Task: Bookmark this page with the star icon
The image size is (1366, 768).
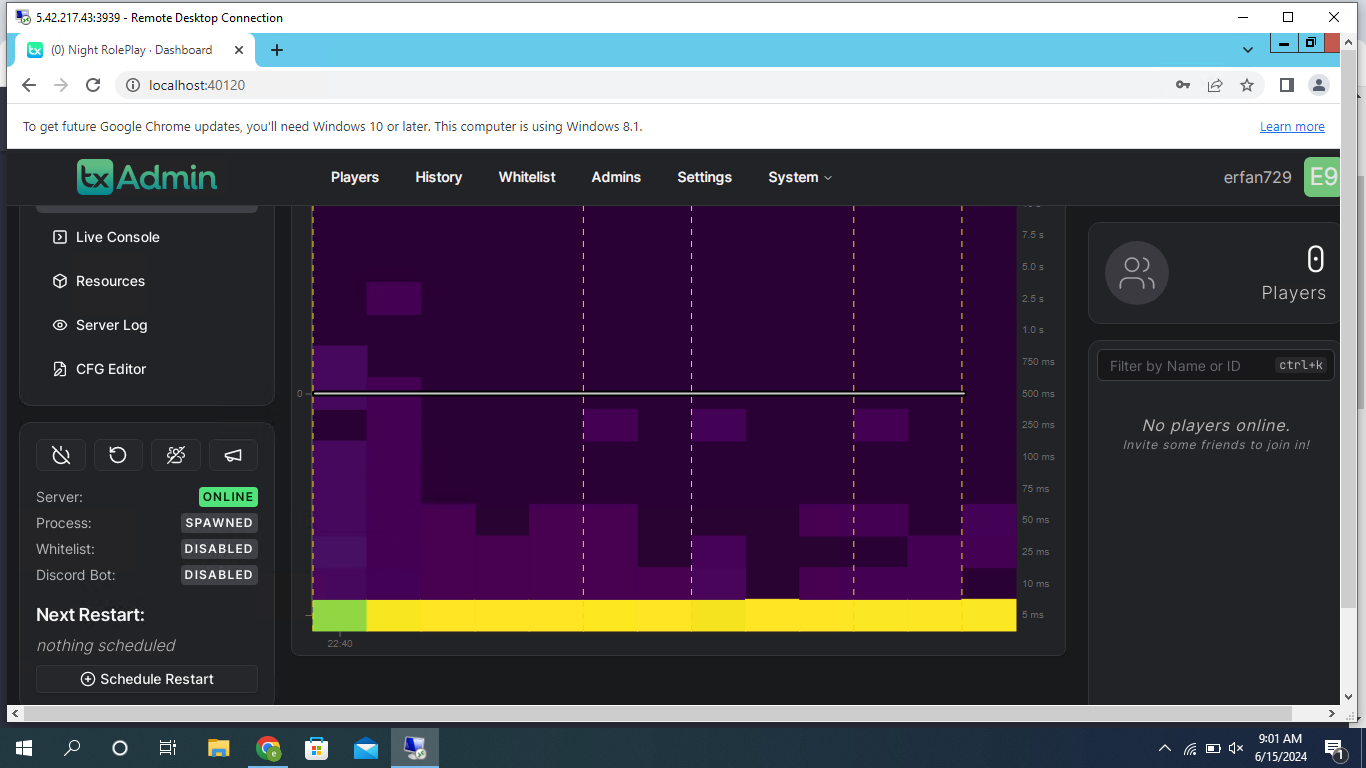Action: click(1247, 85)
